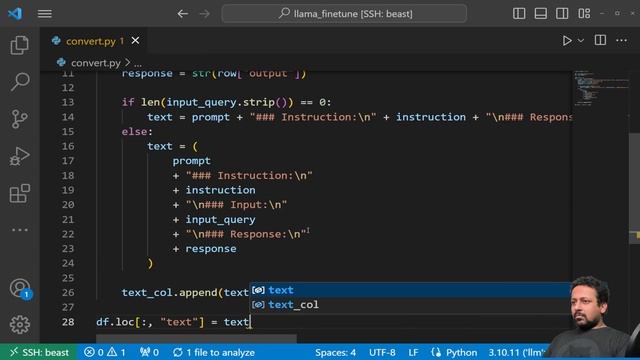The height and width of the screenshot is (360, 640).
Task: Click the forwarded ports status item
Action: coord(149,352)
